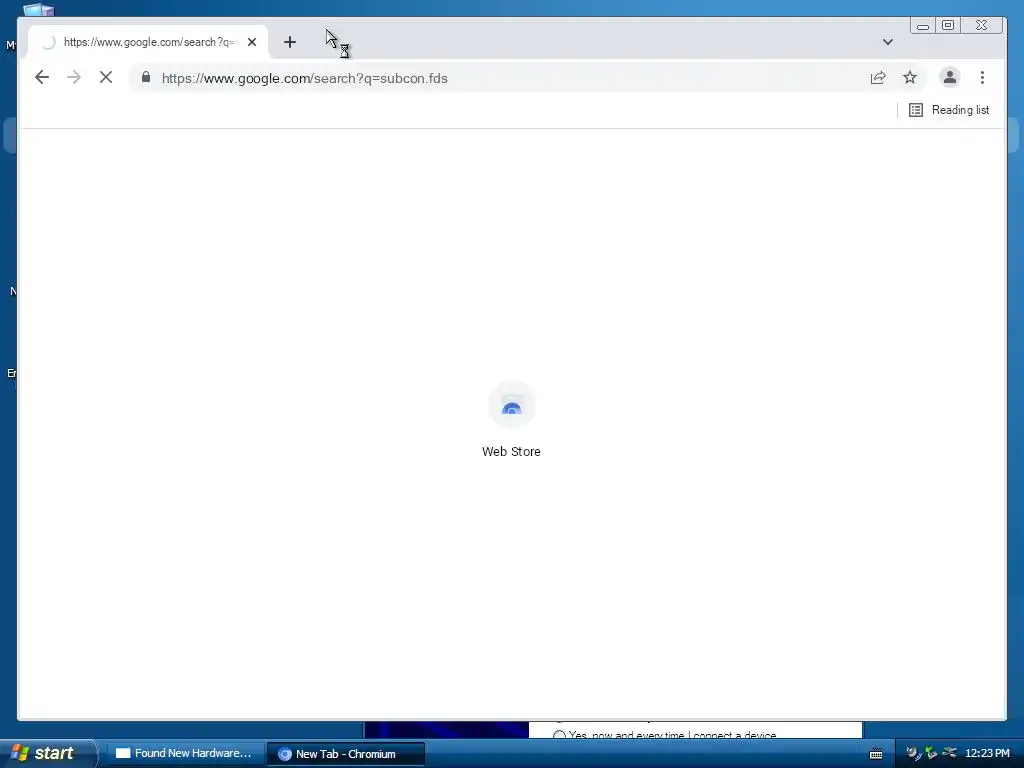
Task: Click the network connection tray icon
Action: (949, 753)
